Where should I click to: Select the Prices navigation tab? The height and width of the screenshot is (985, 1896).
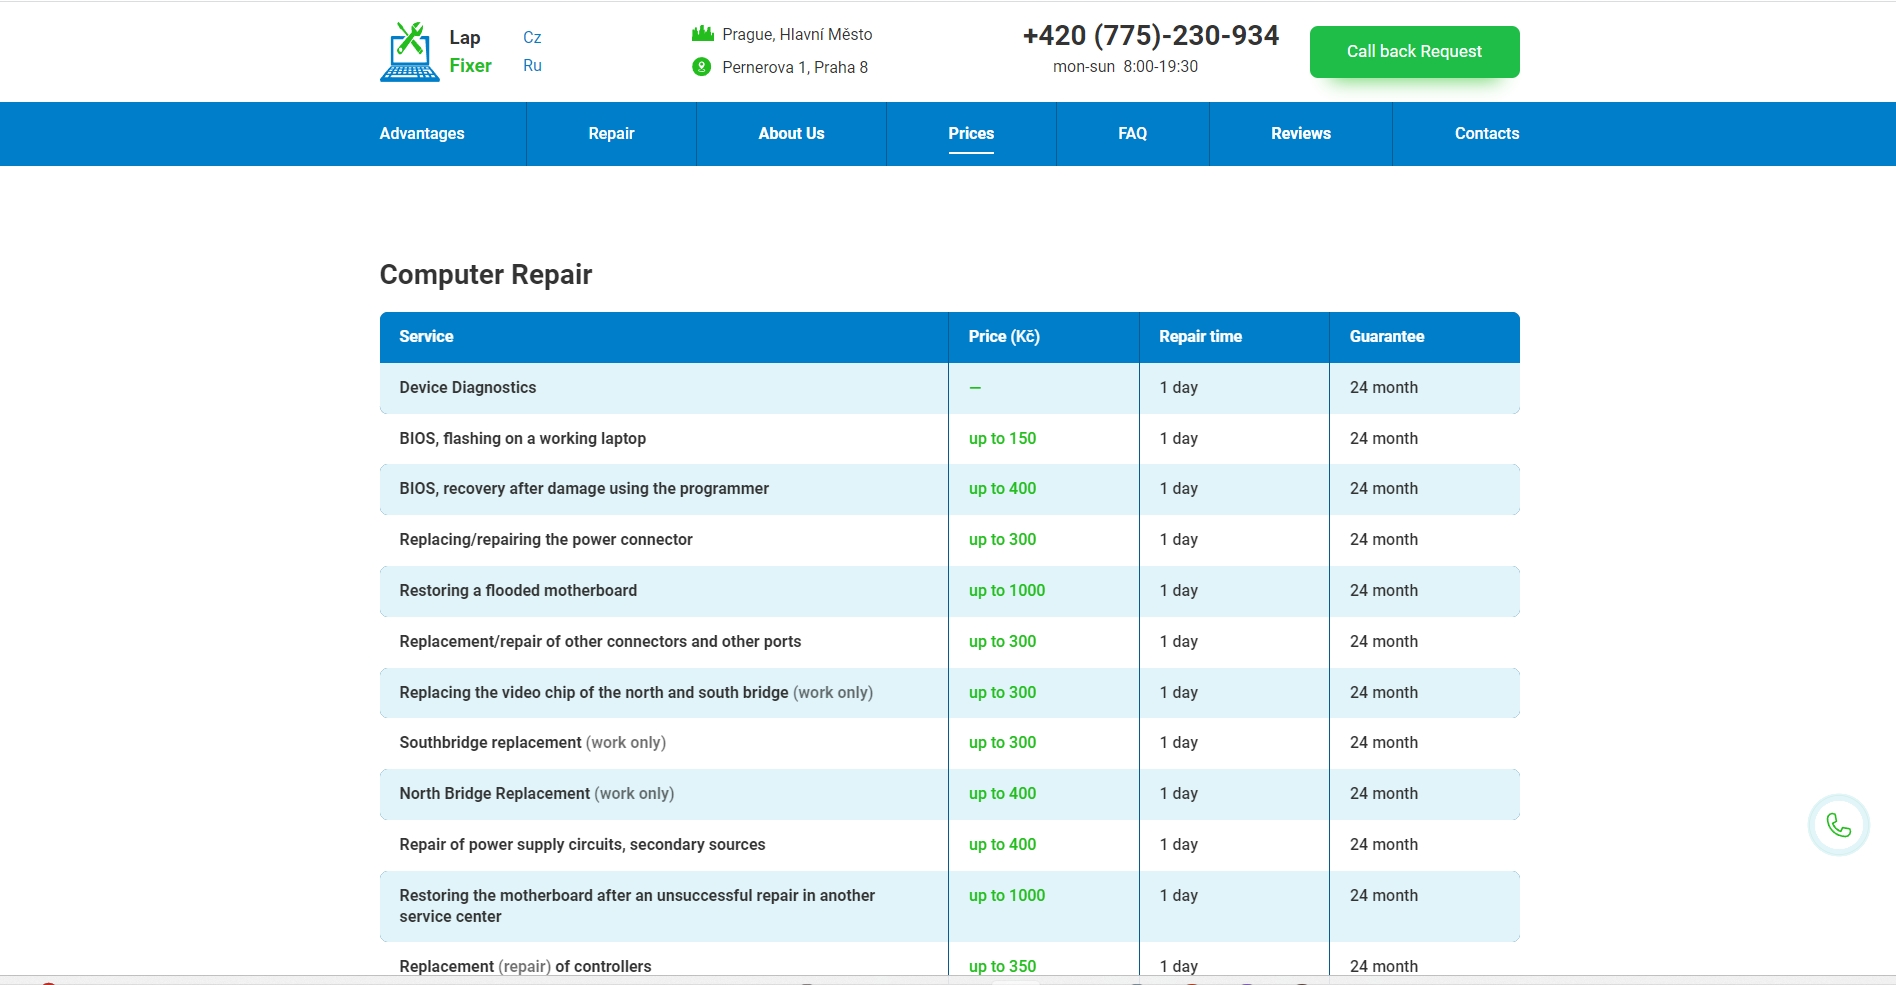pos(971,134)
